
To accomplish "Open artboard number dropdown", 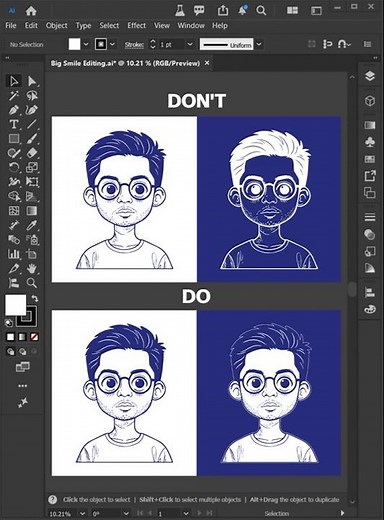I will pyautogui.click(x=186, y=513).
